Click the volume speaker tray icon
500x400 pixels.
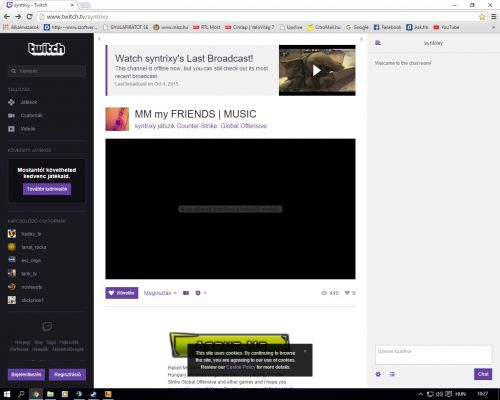tap(439, 394)
